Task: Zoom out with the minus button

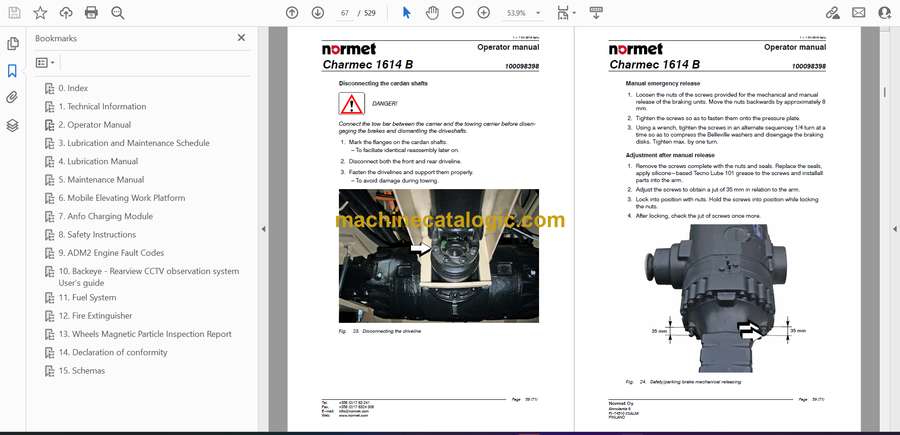Action: coord(457,13)
